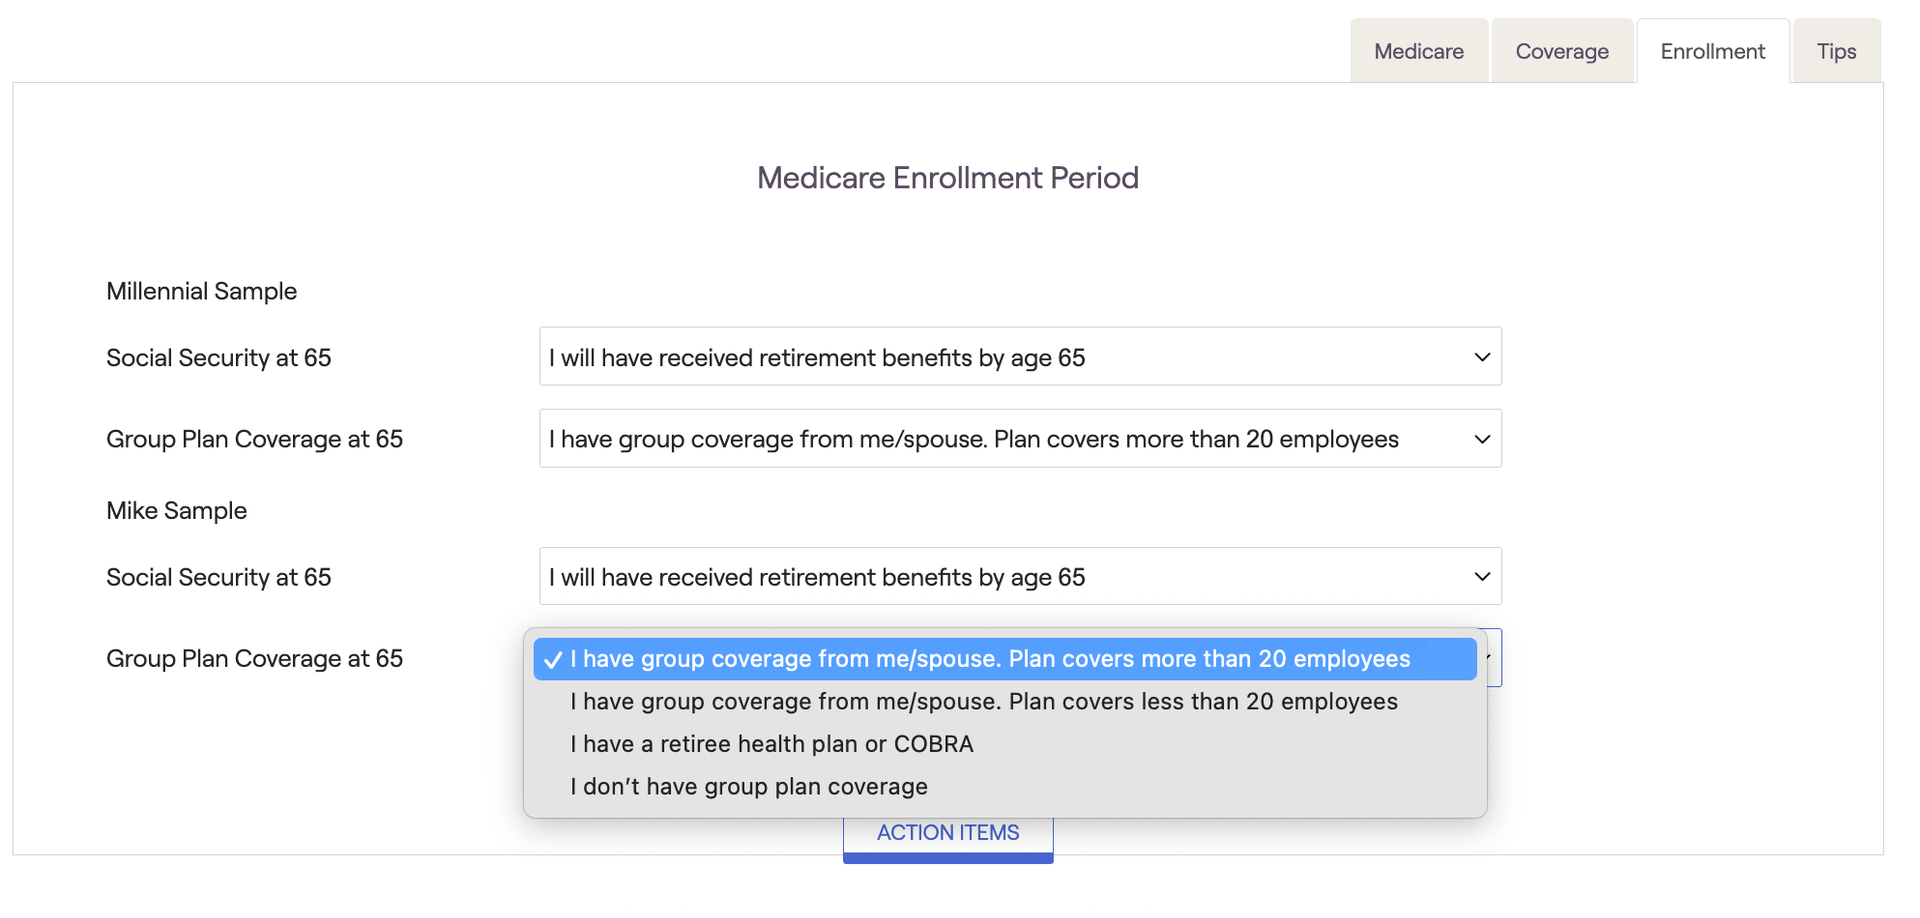Click chevron arrow on Millennial's Social Security select
Viewport: 1920px width, 918px height.
click(1482, 357)
